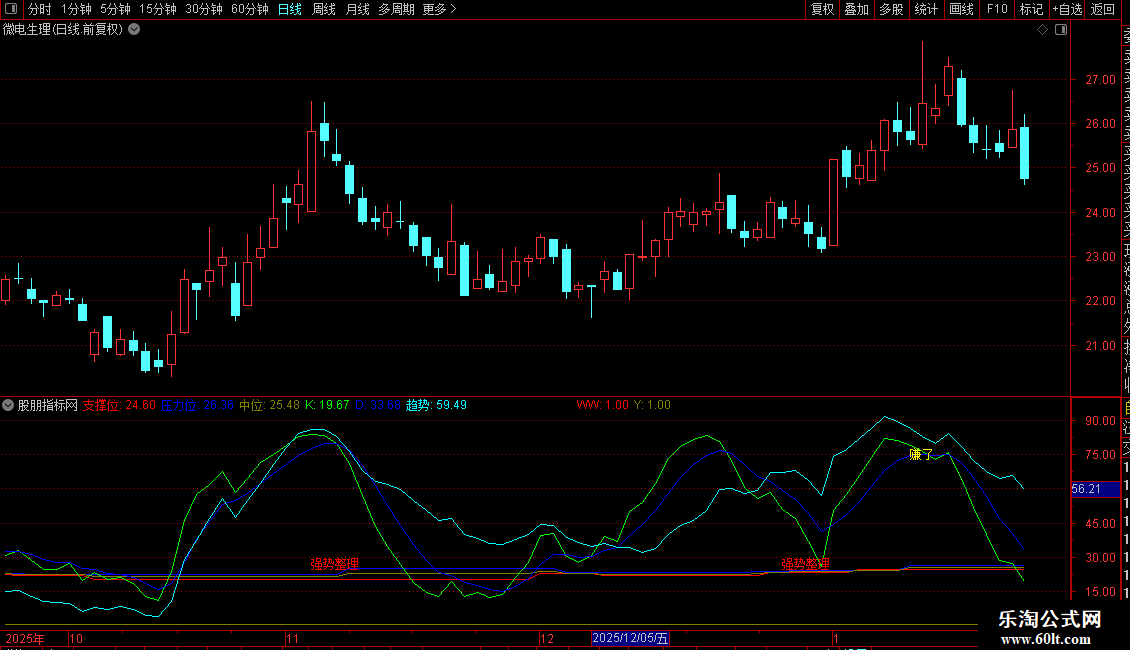
Task: Select the 60分钟 period tab
Action: [249, 9]
